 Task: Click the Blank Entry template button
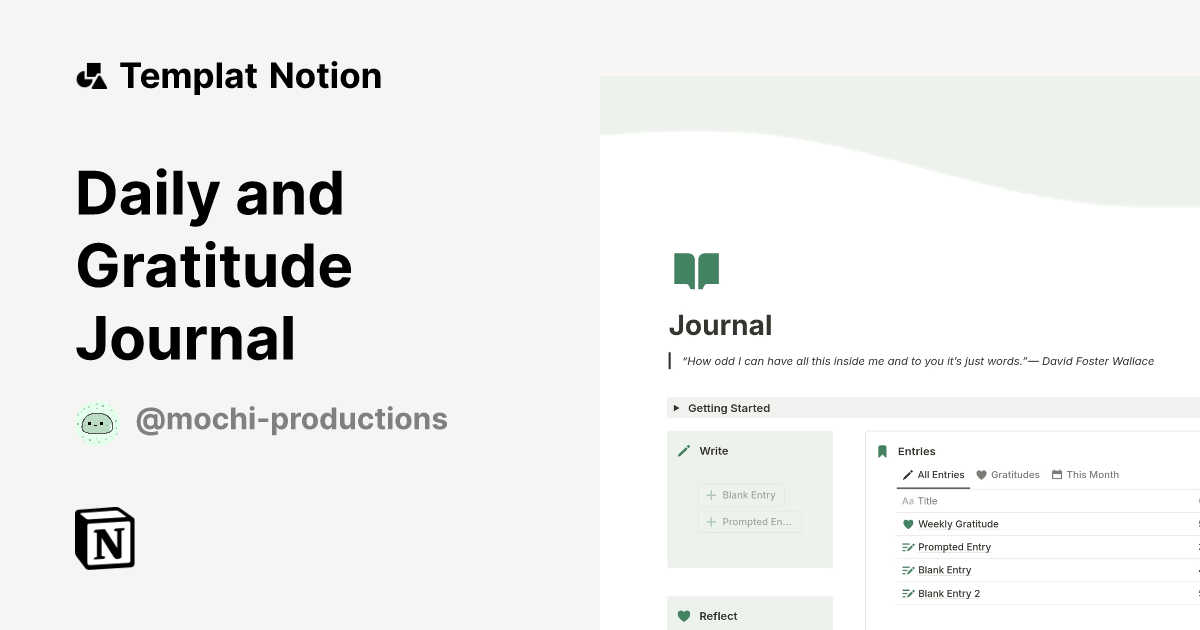pyautogui.click(x=741, y=494)
